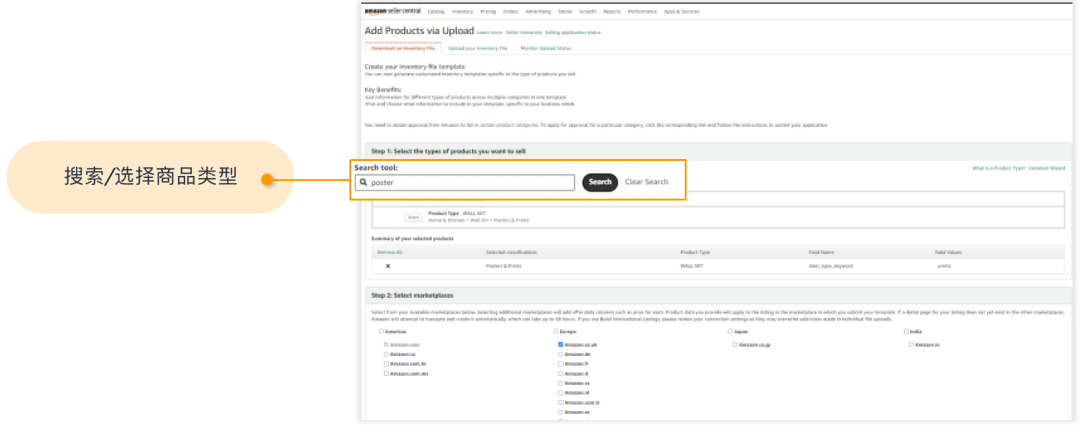Click the Remove All link
The image size is (1080, 425).
pyautogui.click(x=389, y=253)
